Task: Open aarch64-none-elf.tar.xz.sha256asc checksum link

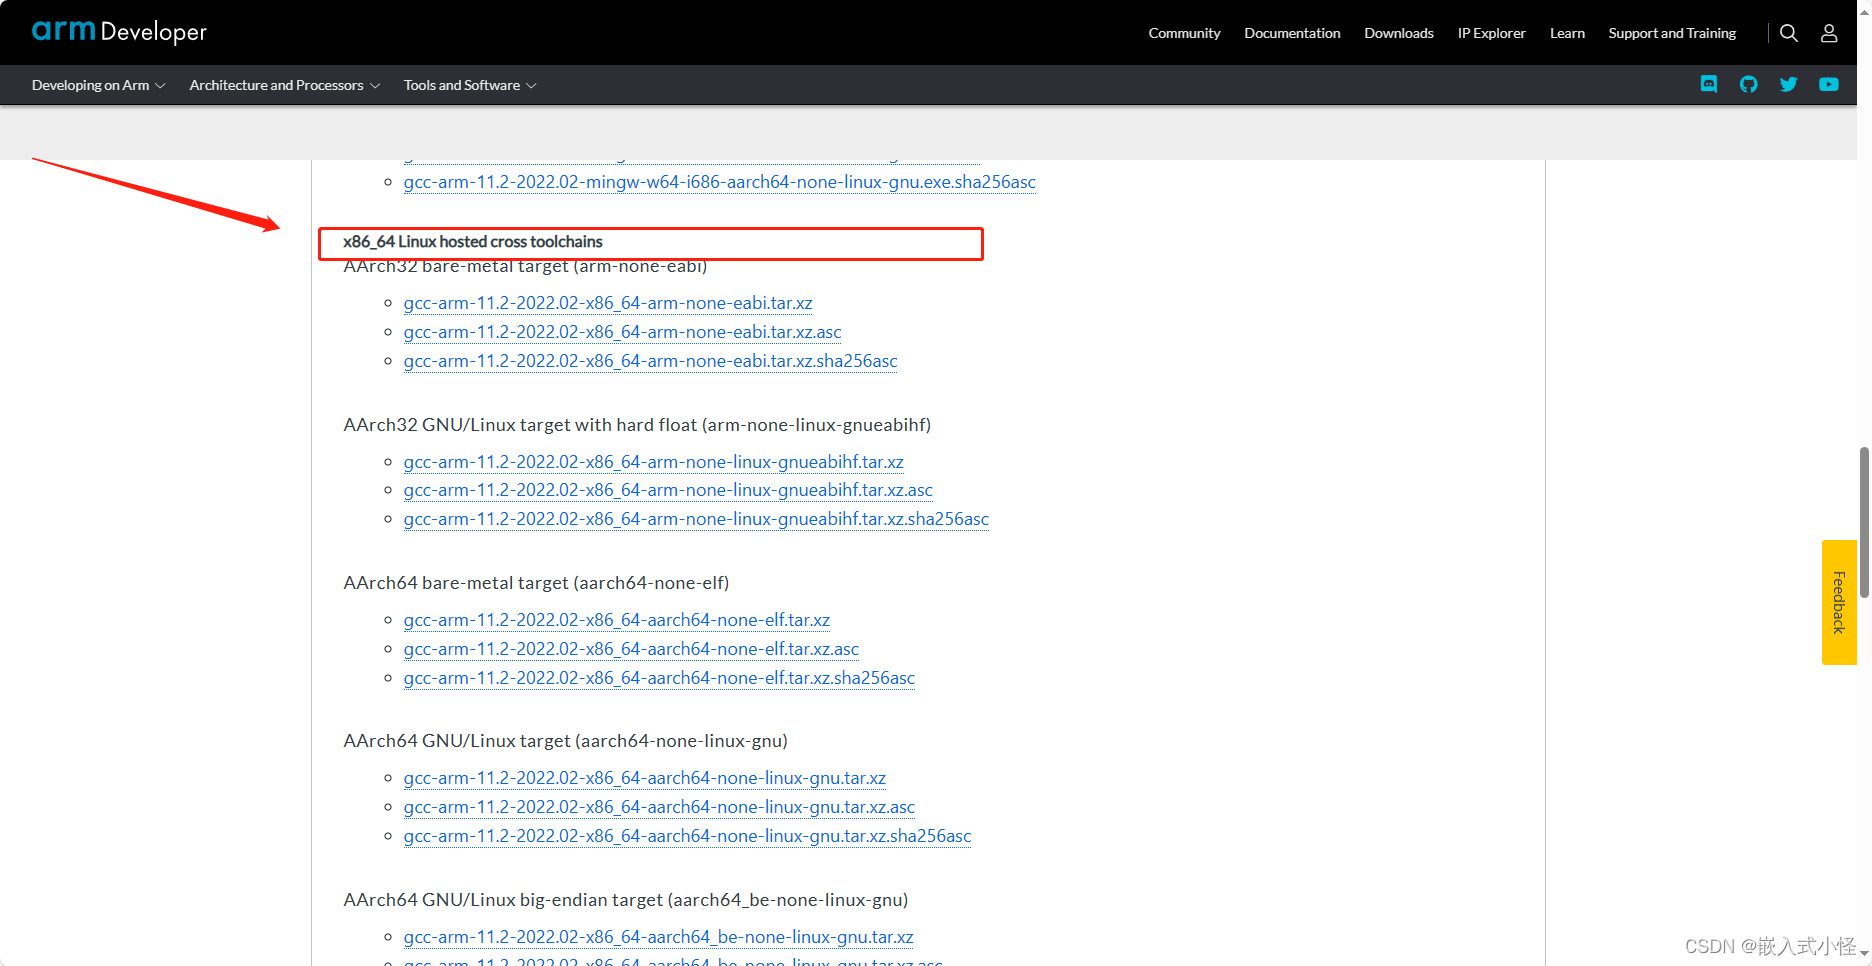Action: click(659, 678)
